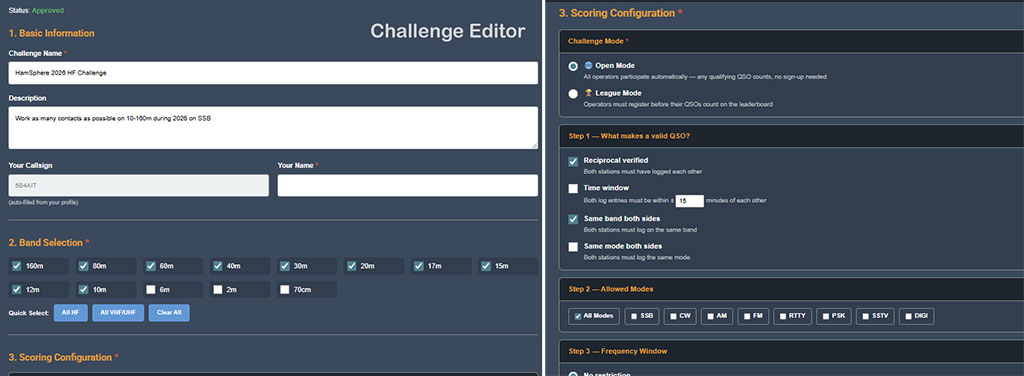Click the '2. Band Selection' heading
Image resolution: width=1024 pixels, height=376 pixels.
(46, 243)
